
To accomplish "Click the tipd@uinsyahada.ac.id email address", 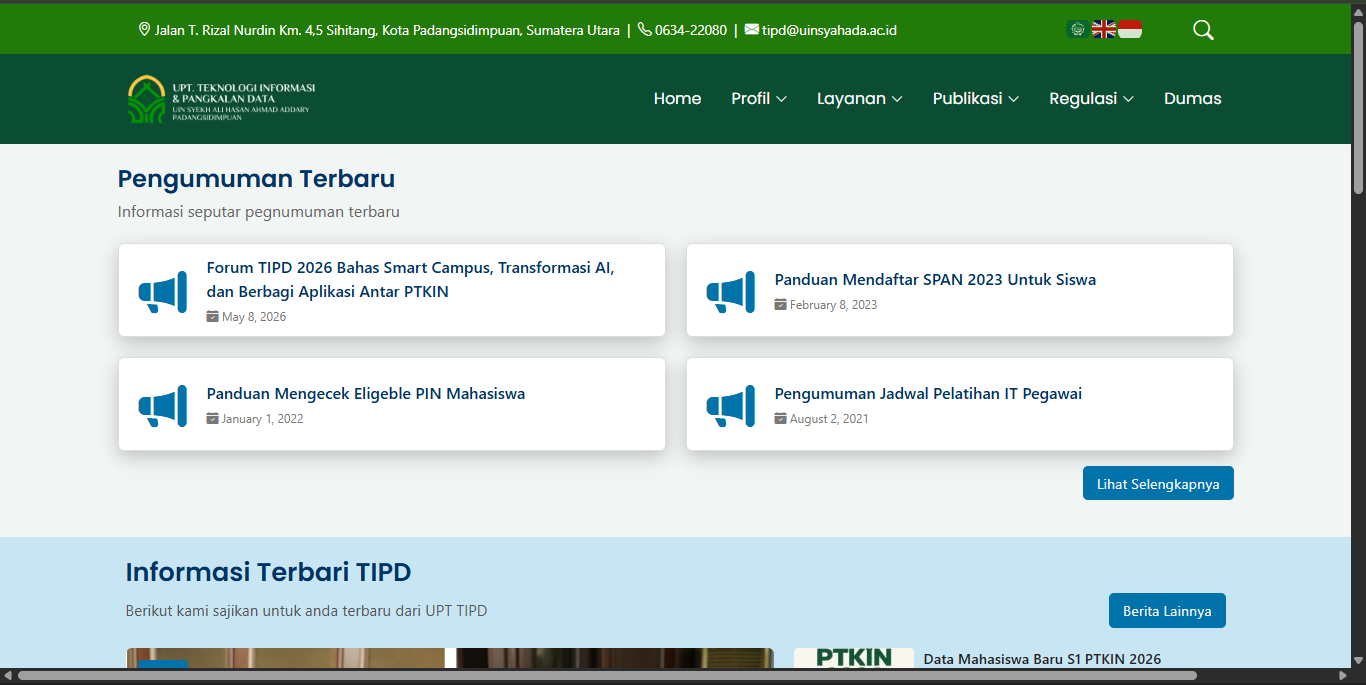I will pyautogui.click(x=829, y=30).
